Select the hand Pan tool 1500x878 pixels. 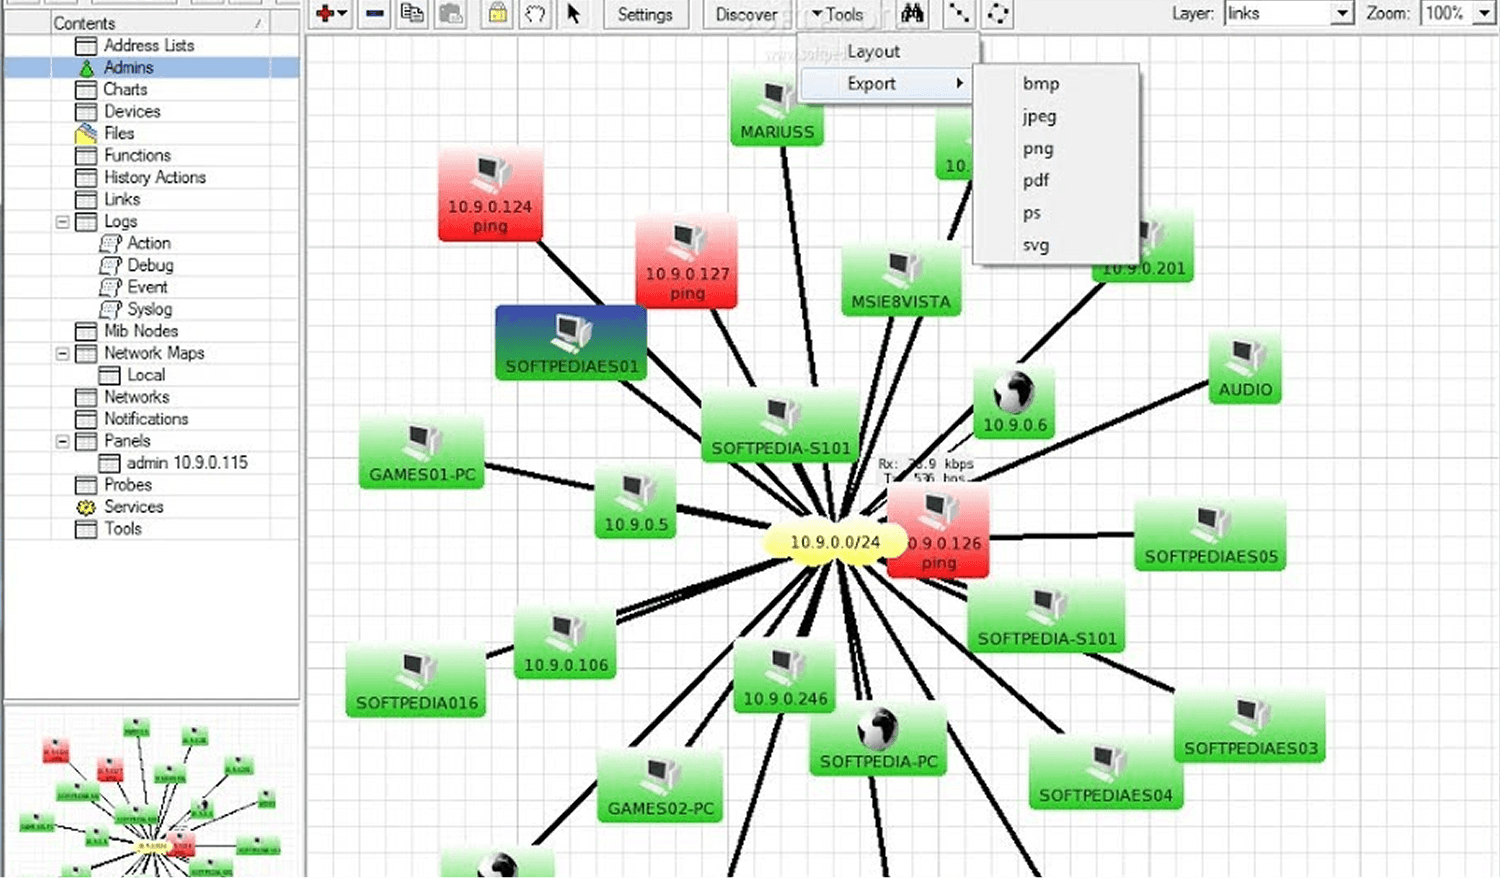536,14
